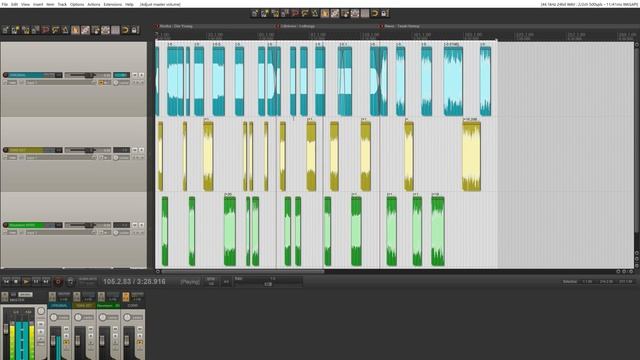
Task: Click Save Project icon in left toolbar
Action: [x=26, y=30]
